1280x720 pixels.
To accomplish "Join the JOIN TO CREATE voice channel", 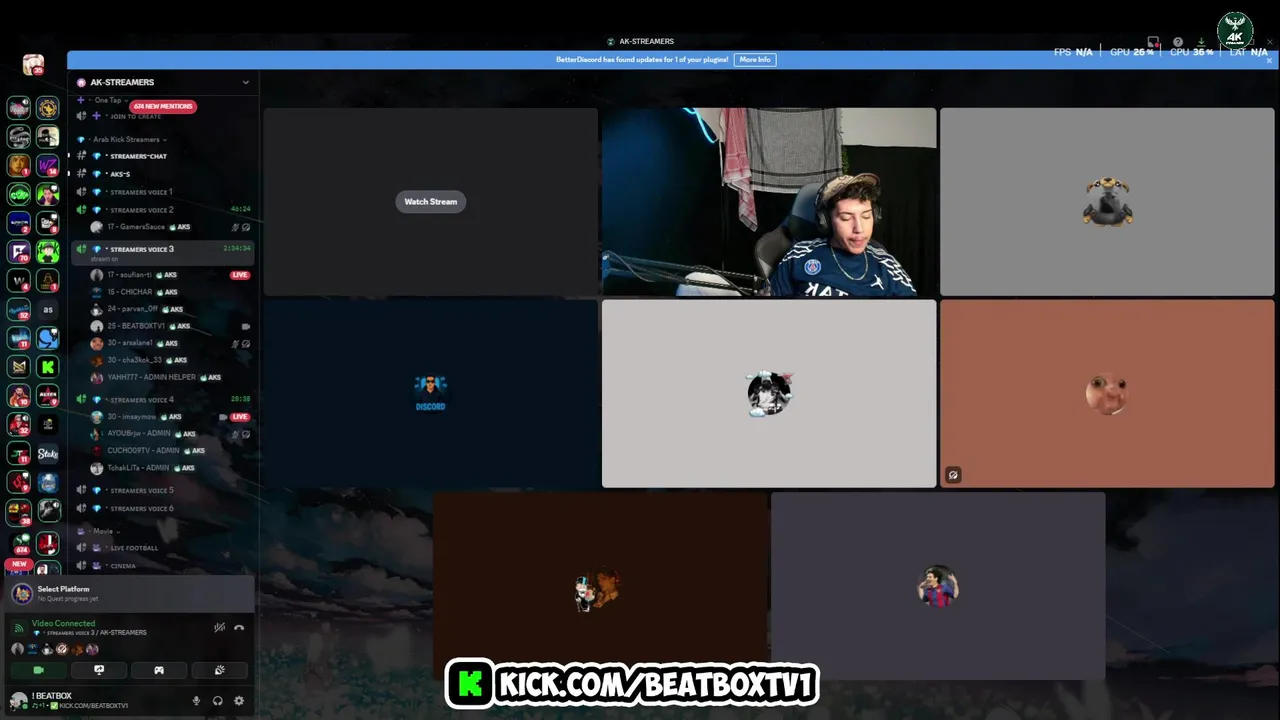I will click(x=162, y=116).
